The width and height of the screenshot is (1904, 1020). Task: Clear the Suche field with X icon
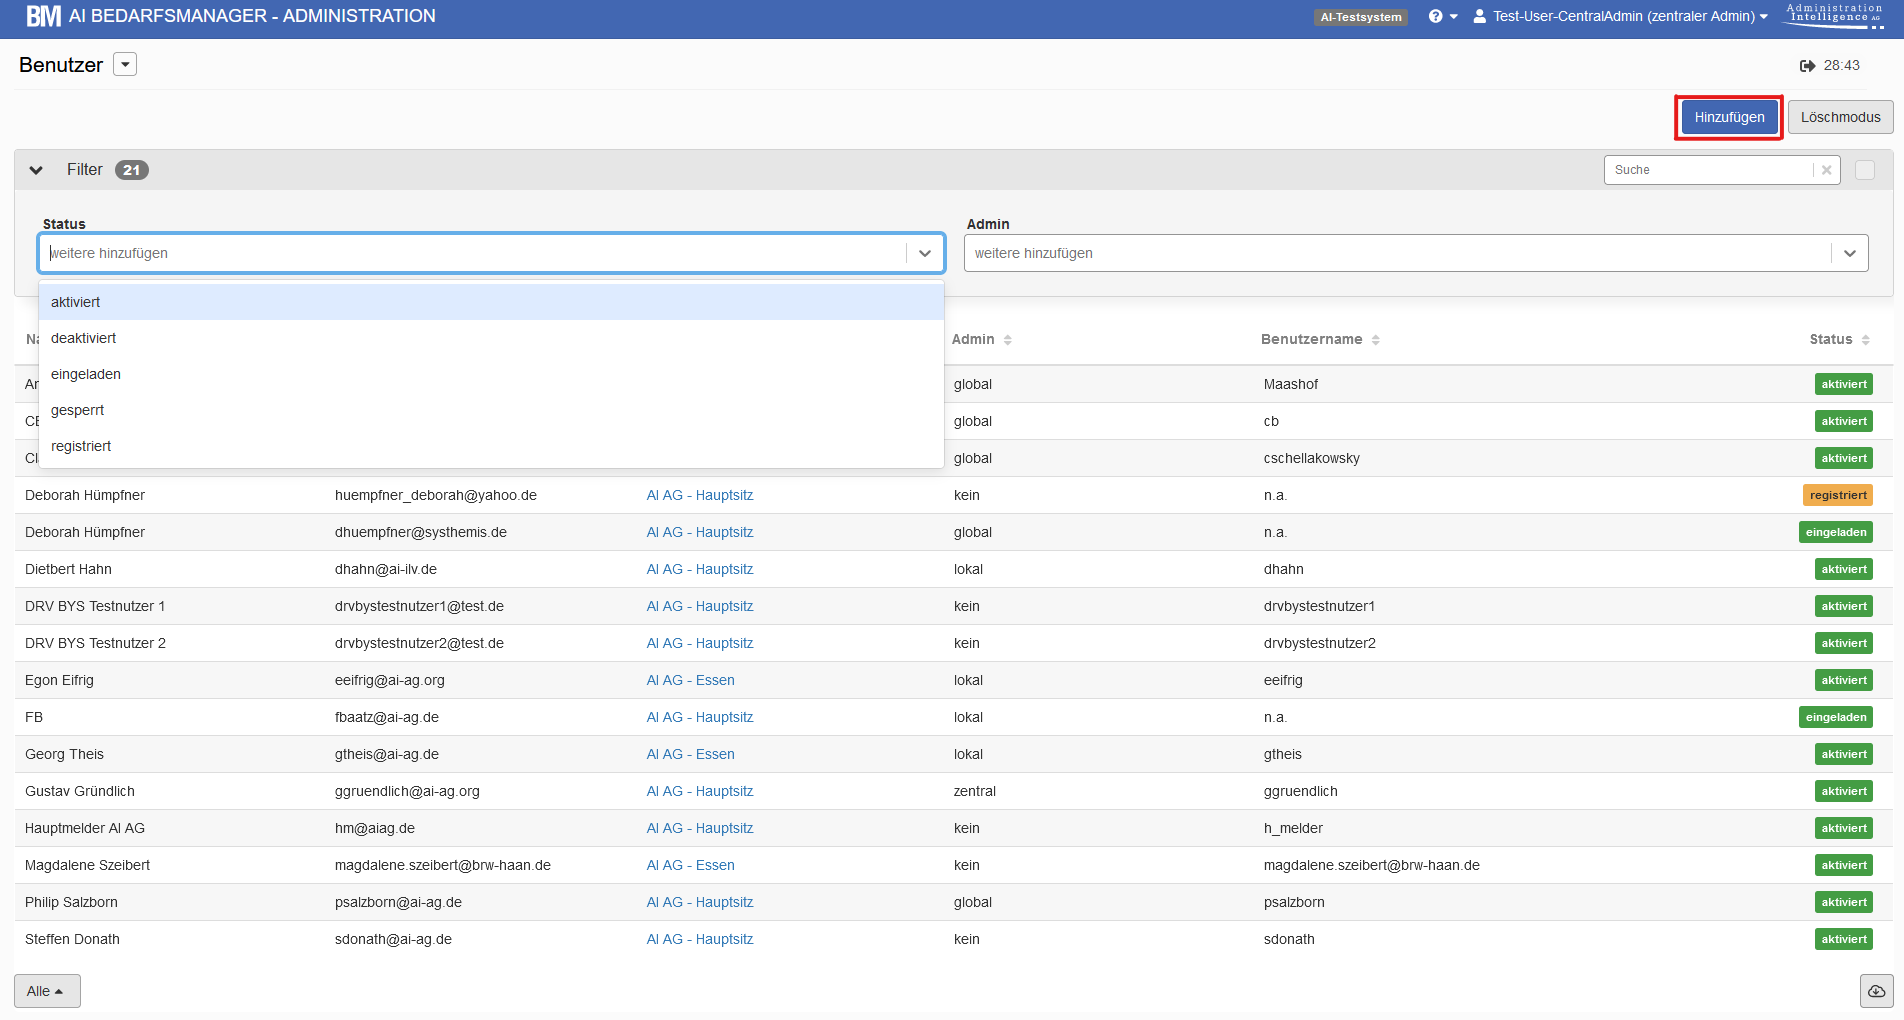pyautogui.click(x=1826, y=170)
